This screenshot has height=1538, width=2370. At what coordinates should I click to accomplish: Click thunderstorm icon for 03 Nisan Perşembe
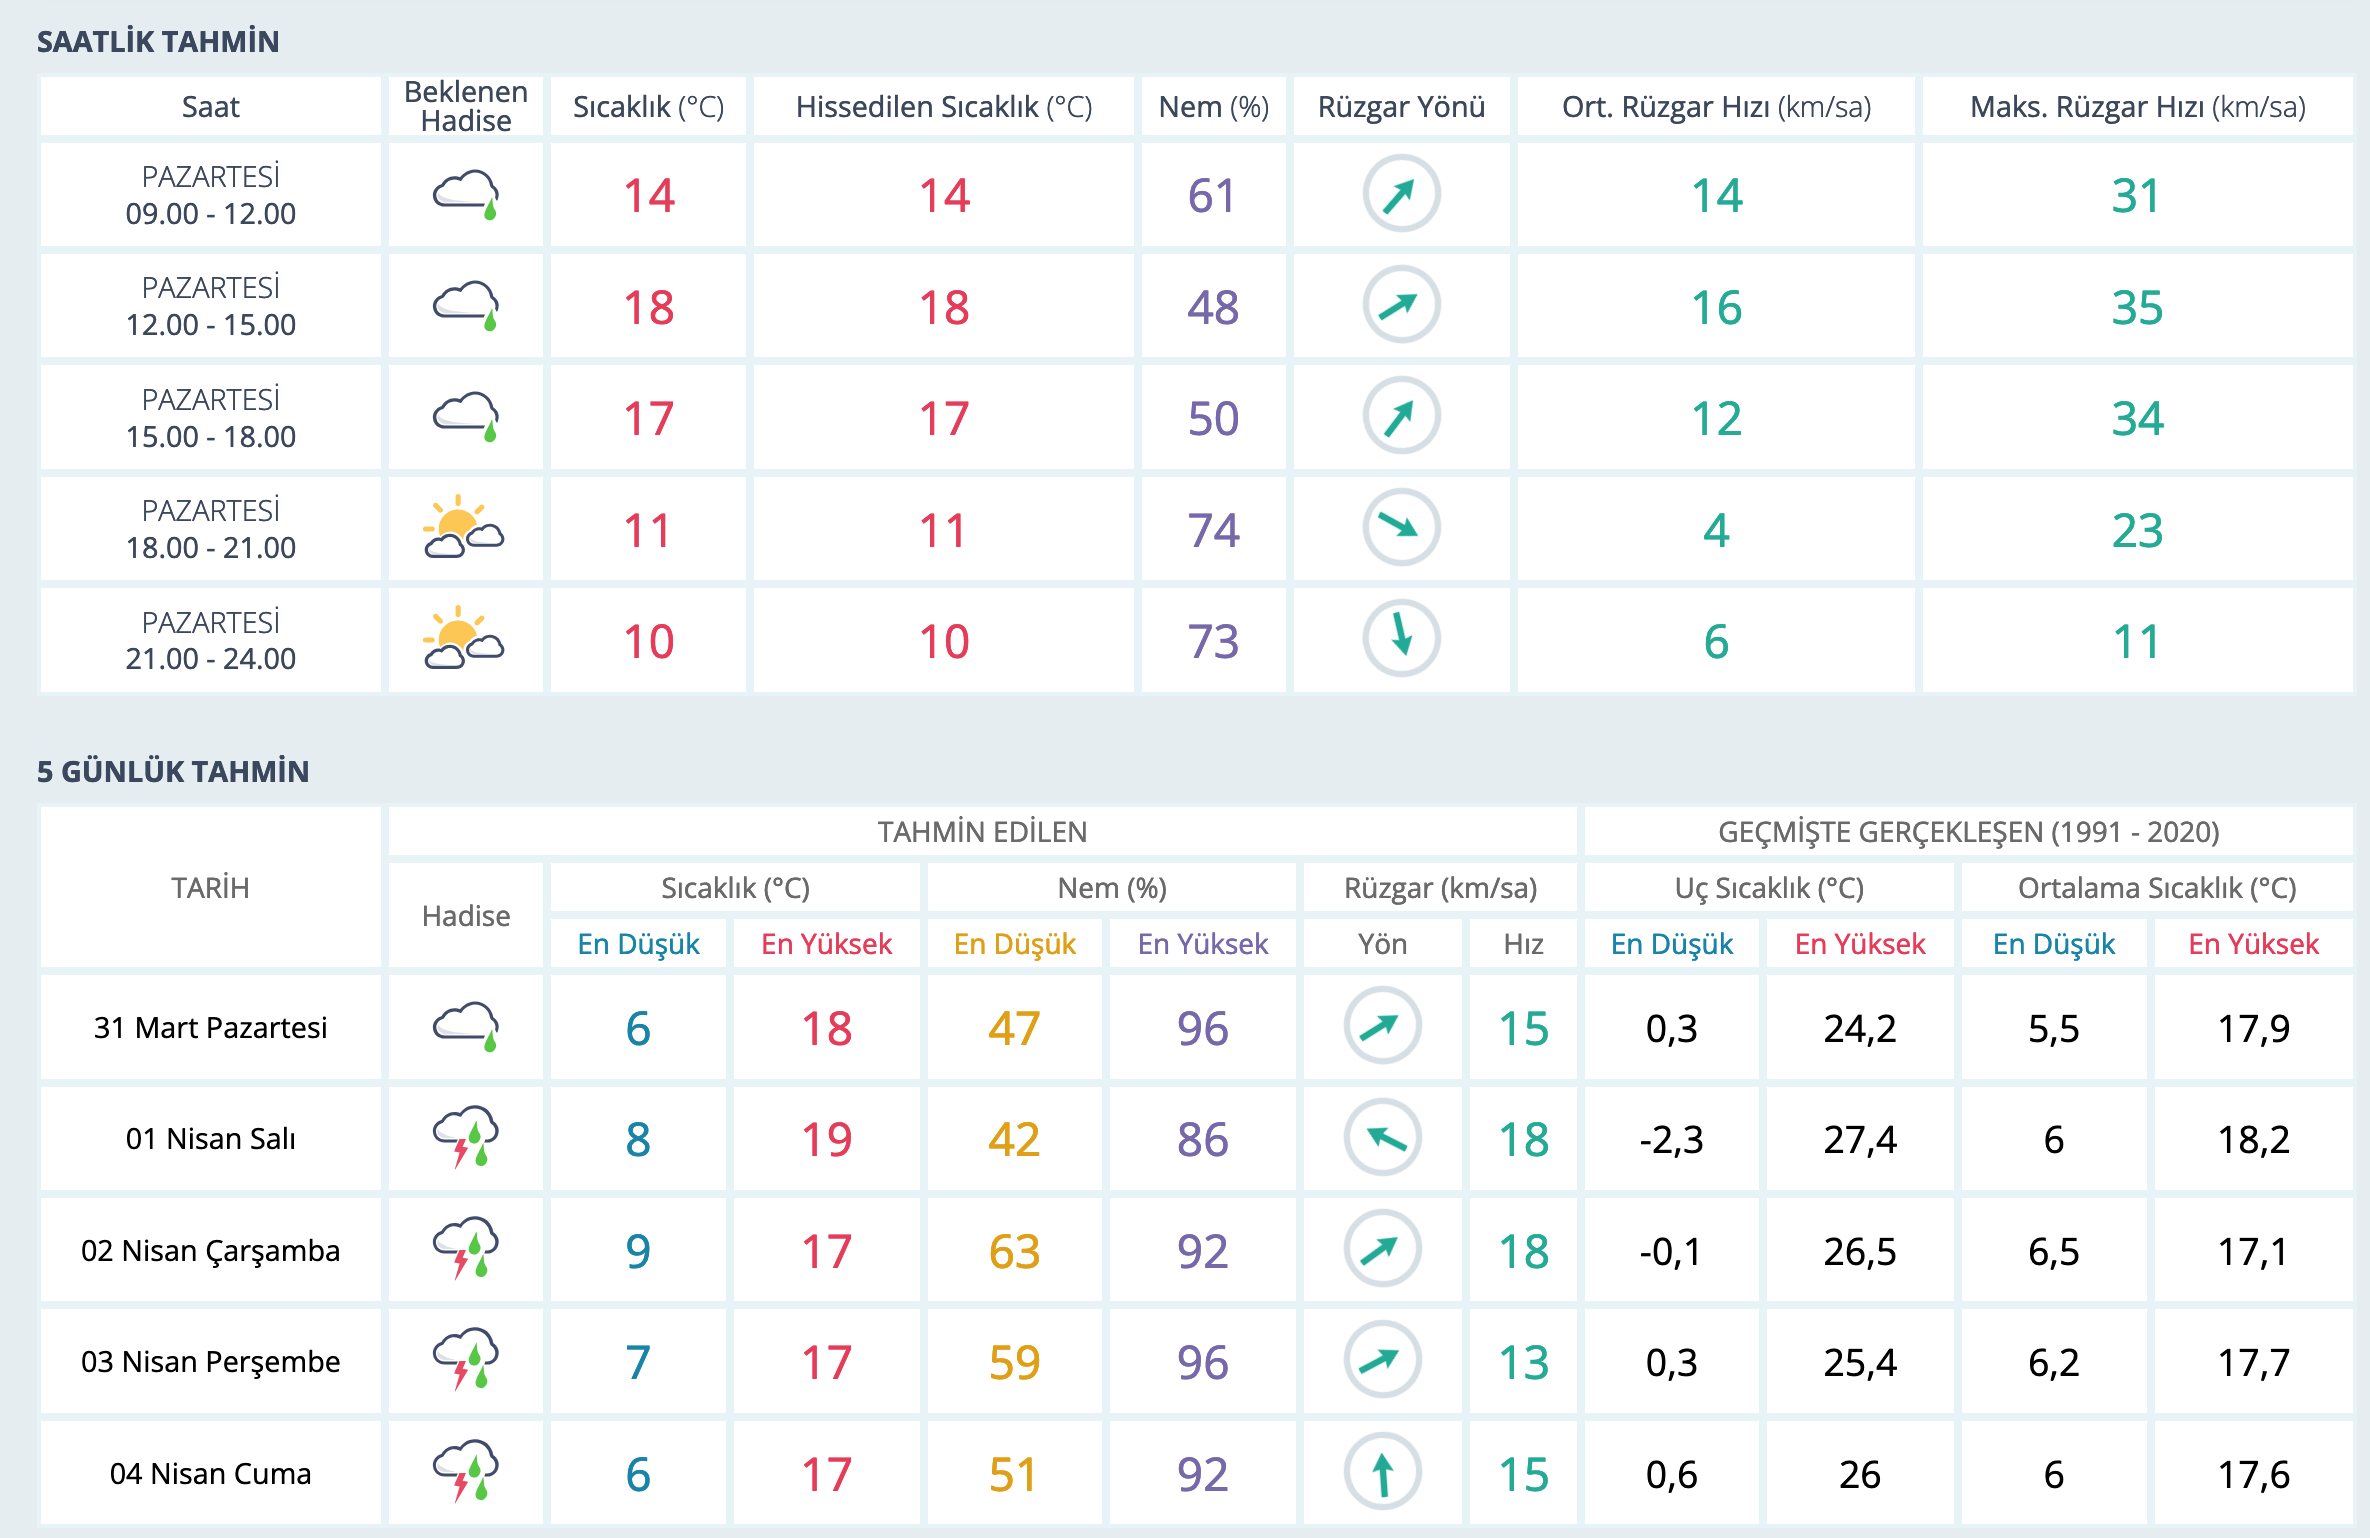coord(465,1360)
